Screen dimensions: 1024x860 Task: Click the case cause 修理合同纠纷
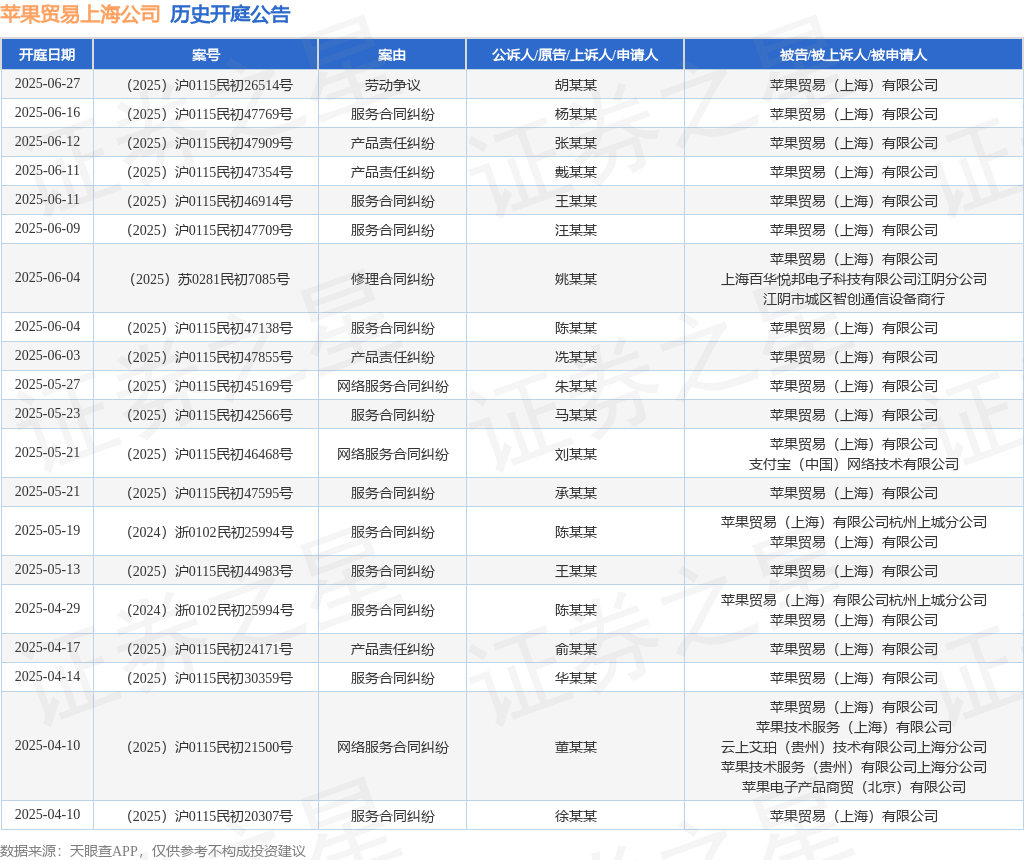tap(392, 279)
